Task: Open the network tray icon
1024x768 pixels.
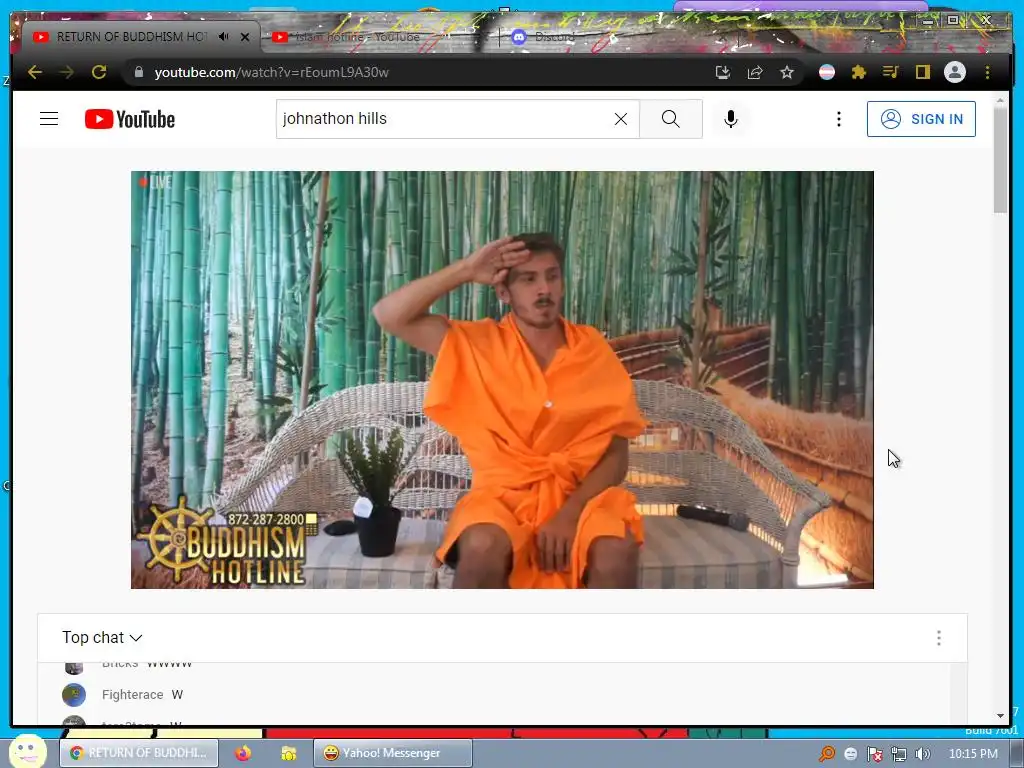Action: [899, 754]
